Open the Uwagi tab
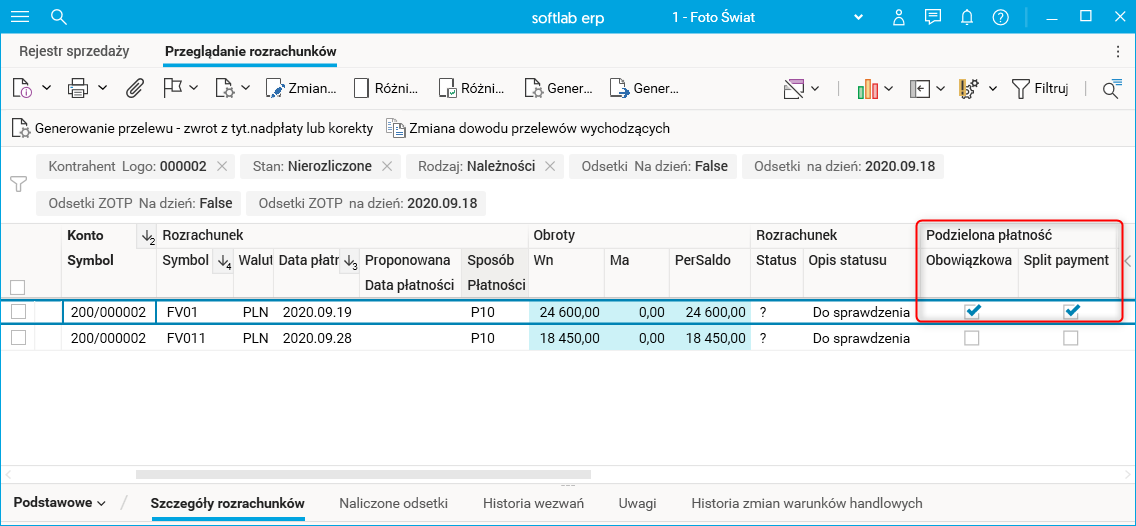Viewport: 1136px width, 526px height. [x=638, y=503]
